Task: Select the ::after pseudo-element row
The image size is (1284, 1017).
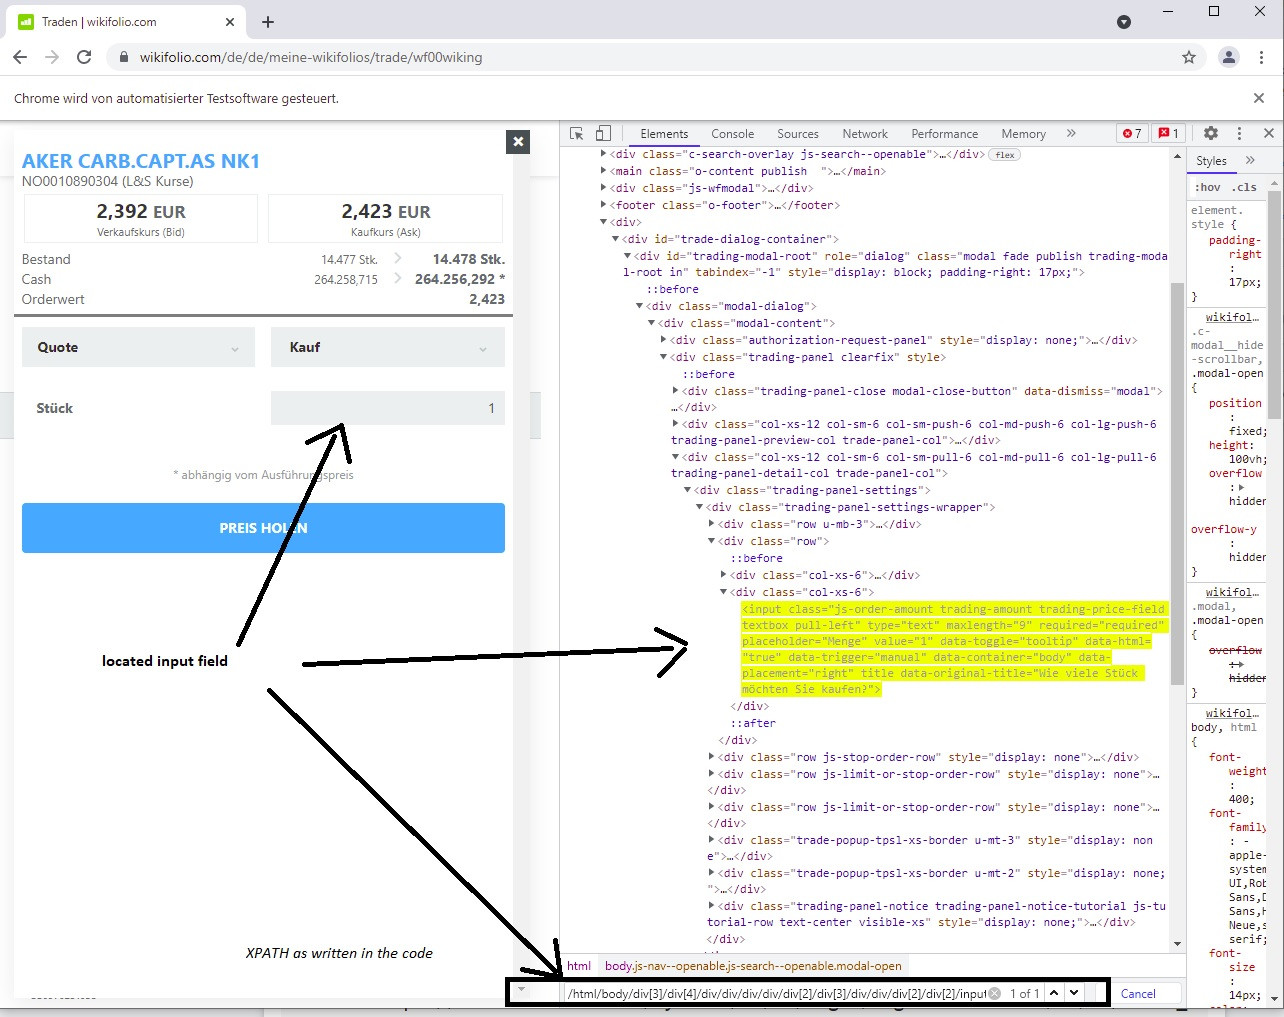Action: pos(753,723)
